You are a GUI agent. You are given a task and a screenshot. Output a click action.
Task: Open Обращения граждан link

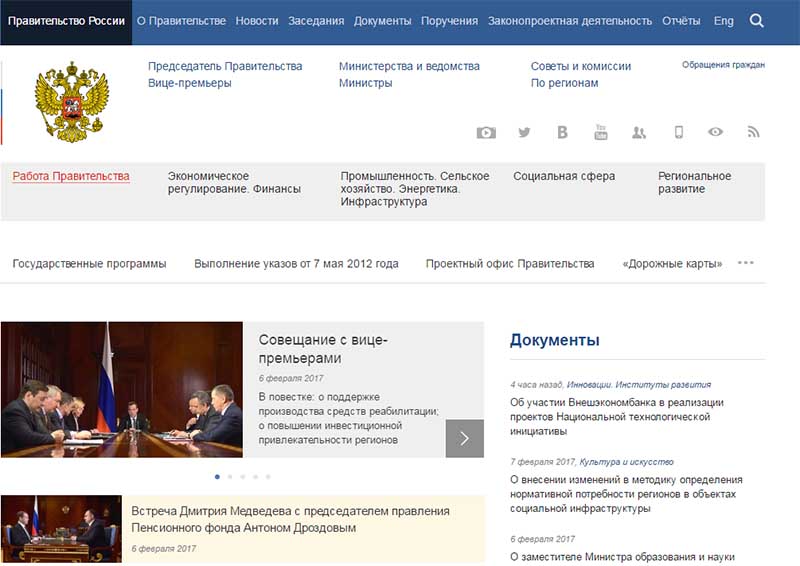point(723,65)
